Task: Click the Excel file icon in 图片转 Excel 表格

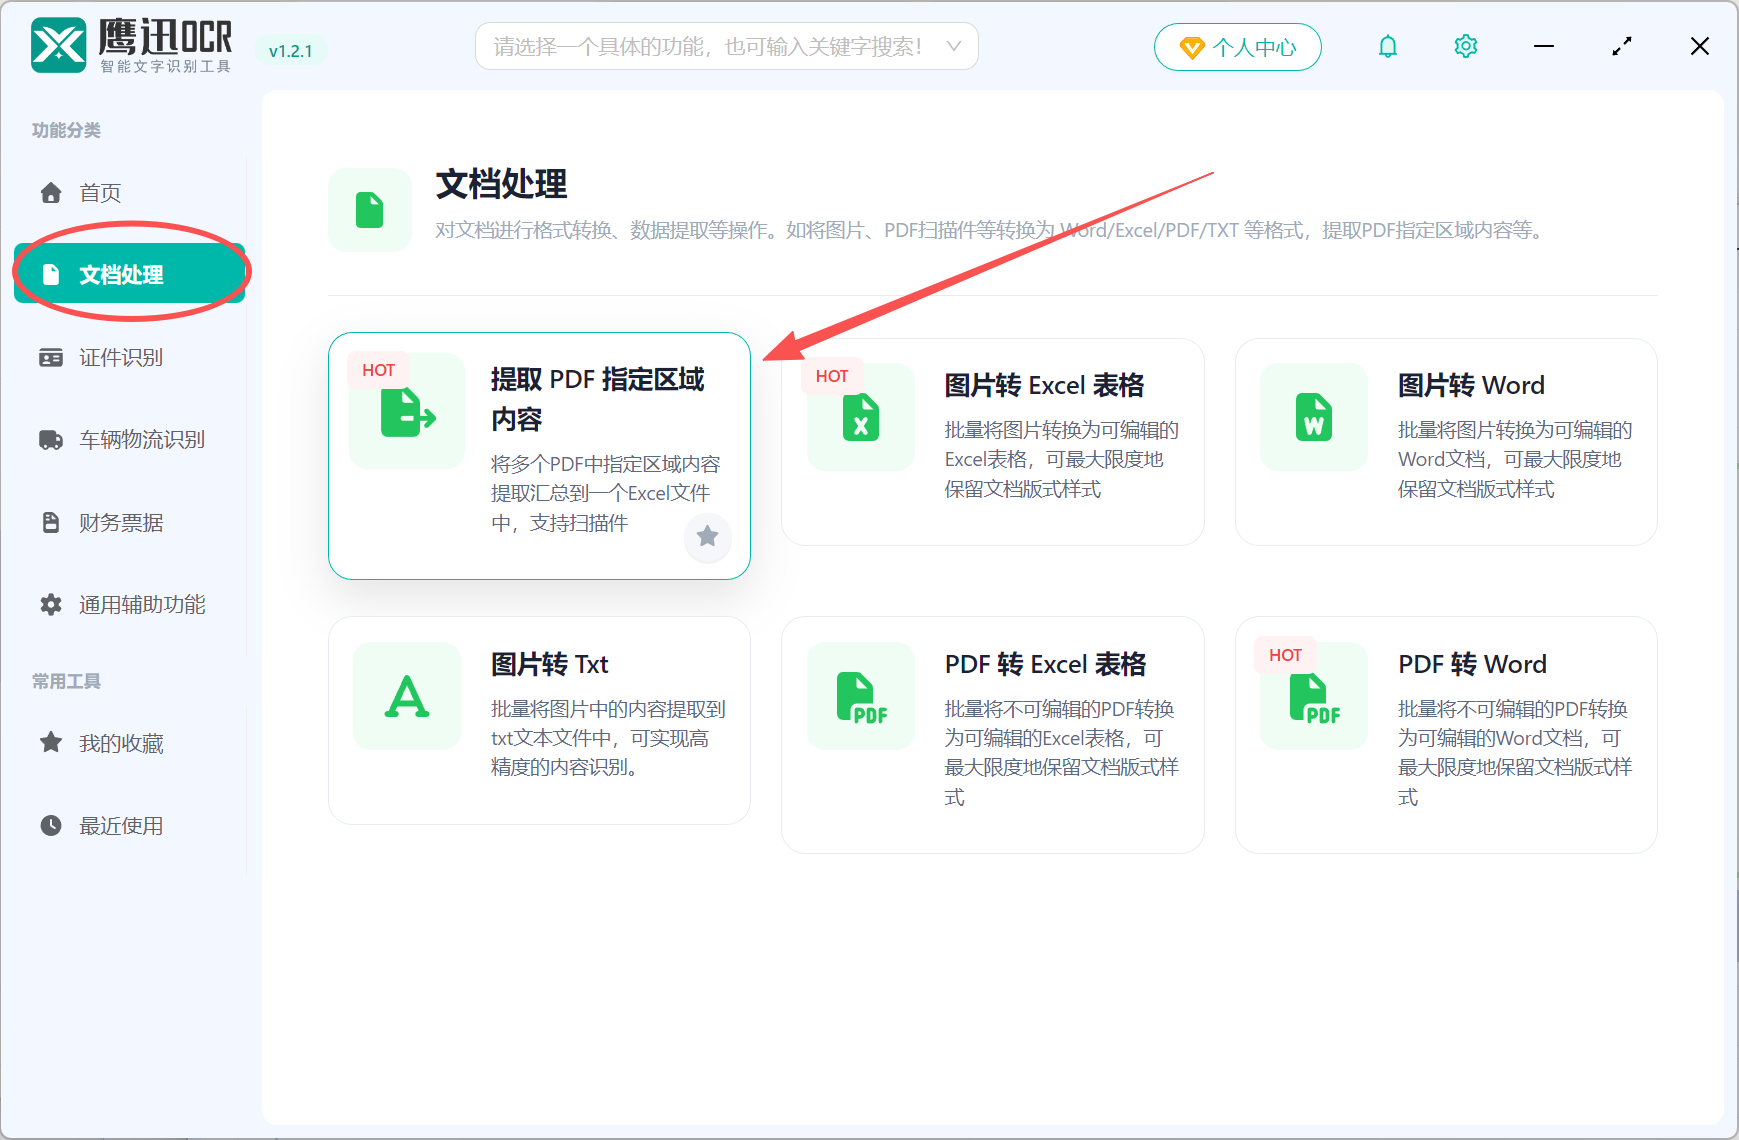Action: (x=861, y=417)
